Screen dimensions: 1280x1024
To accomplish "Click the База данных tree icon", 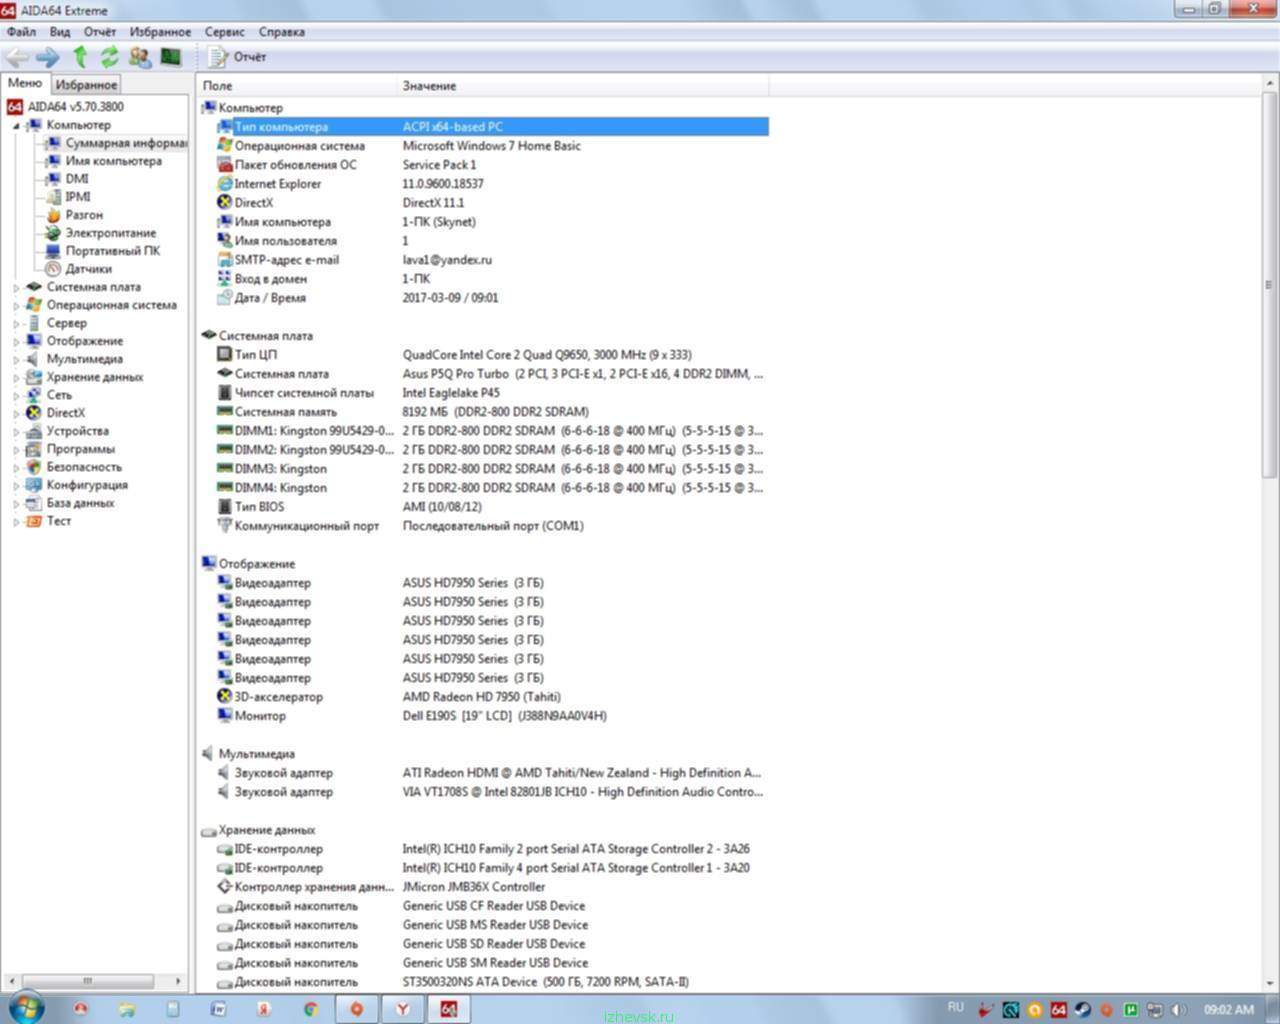I will pos(34,503).
